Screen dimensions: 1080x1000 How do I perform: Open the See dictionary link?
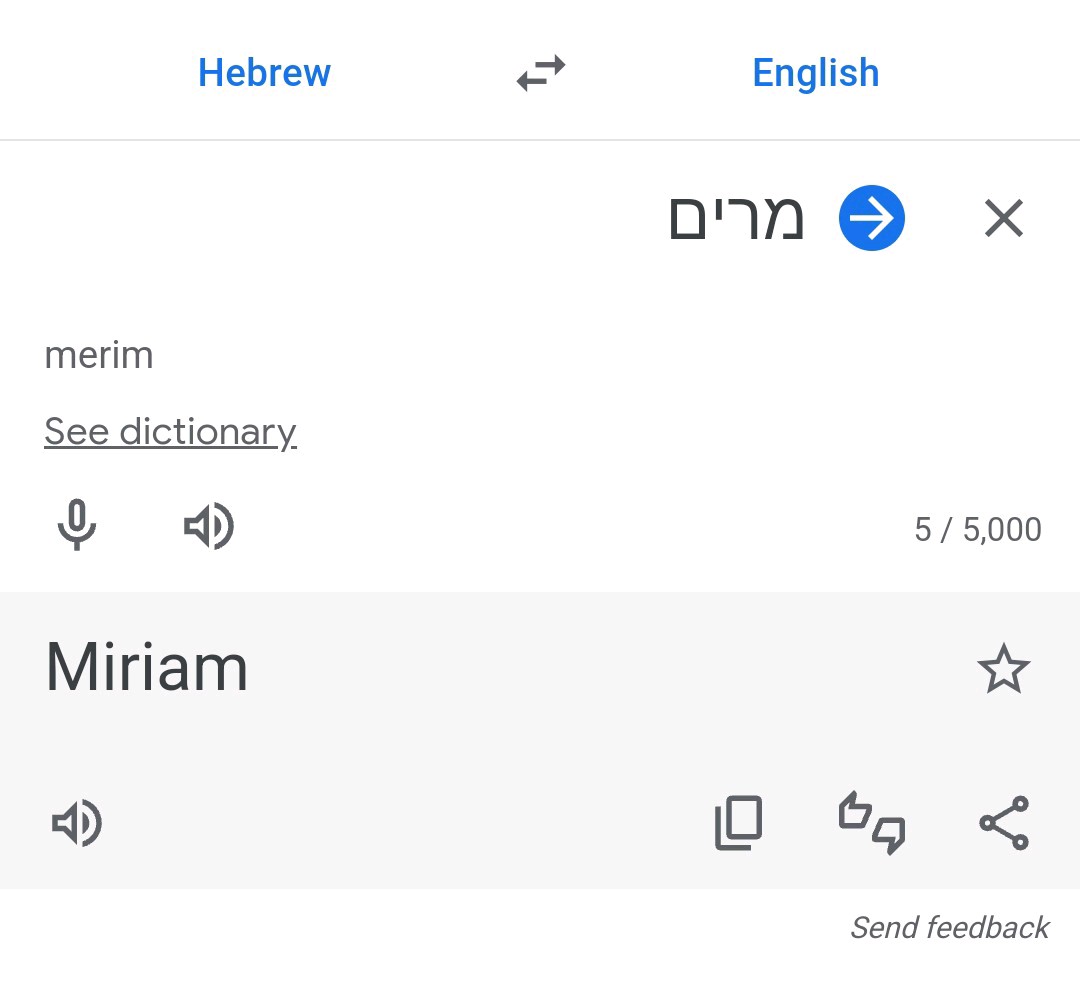click(170, 431)
